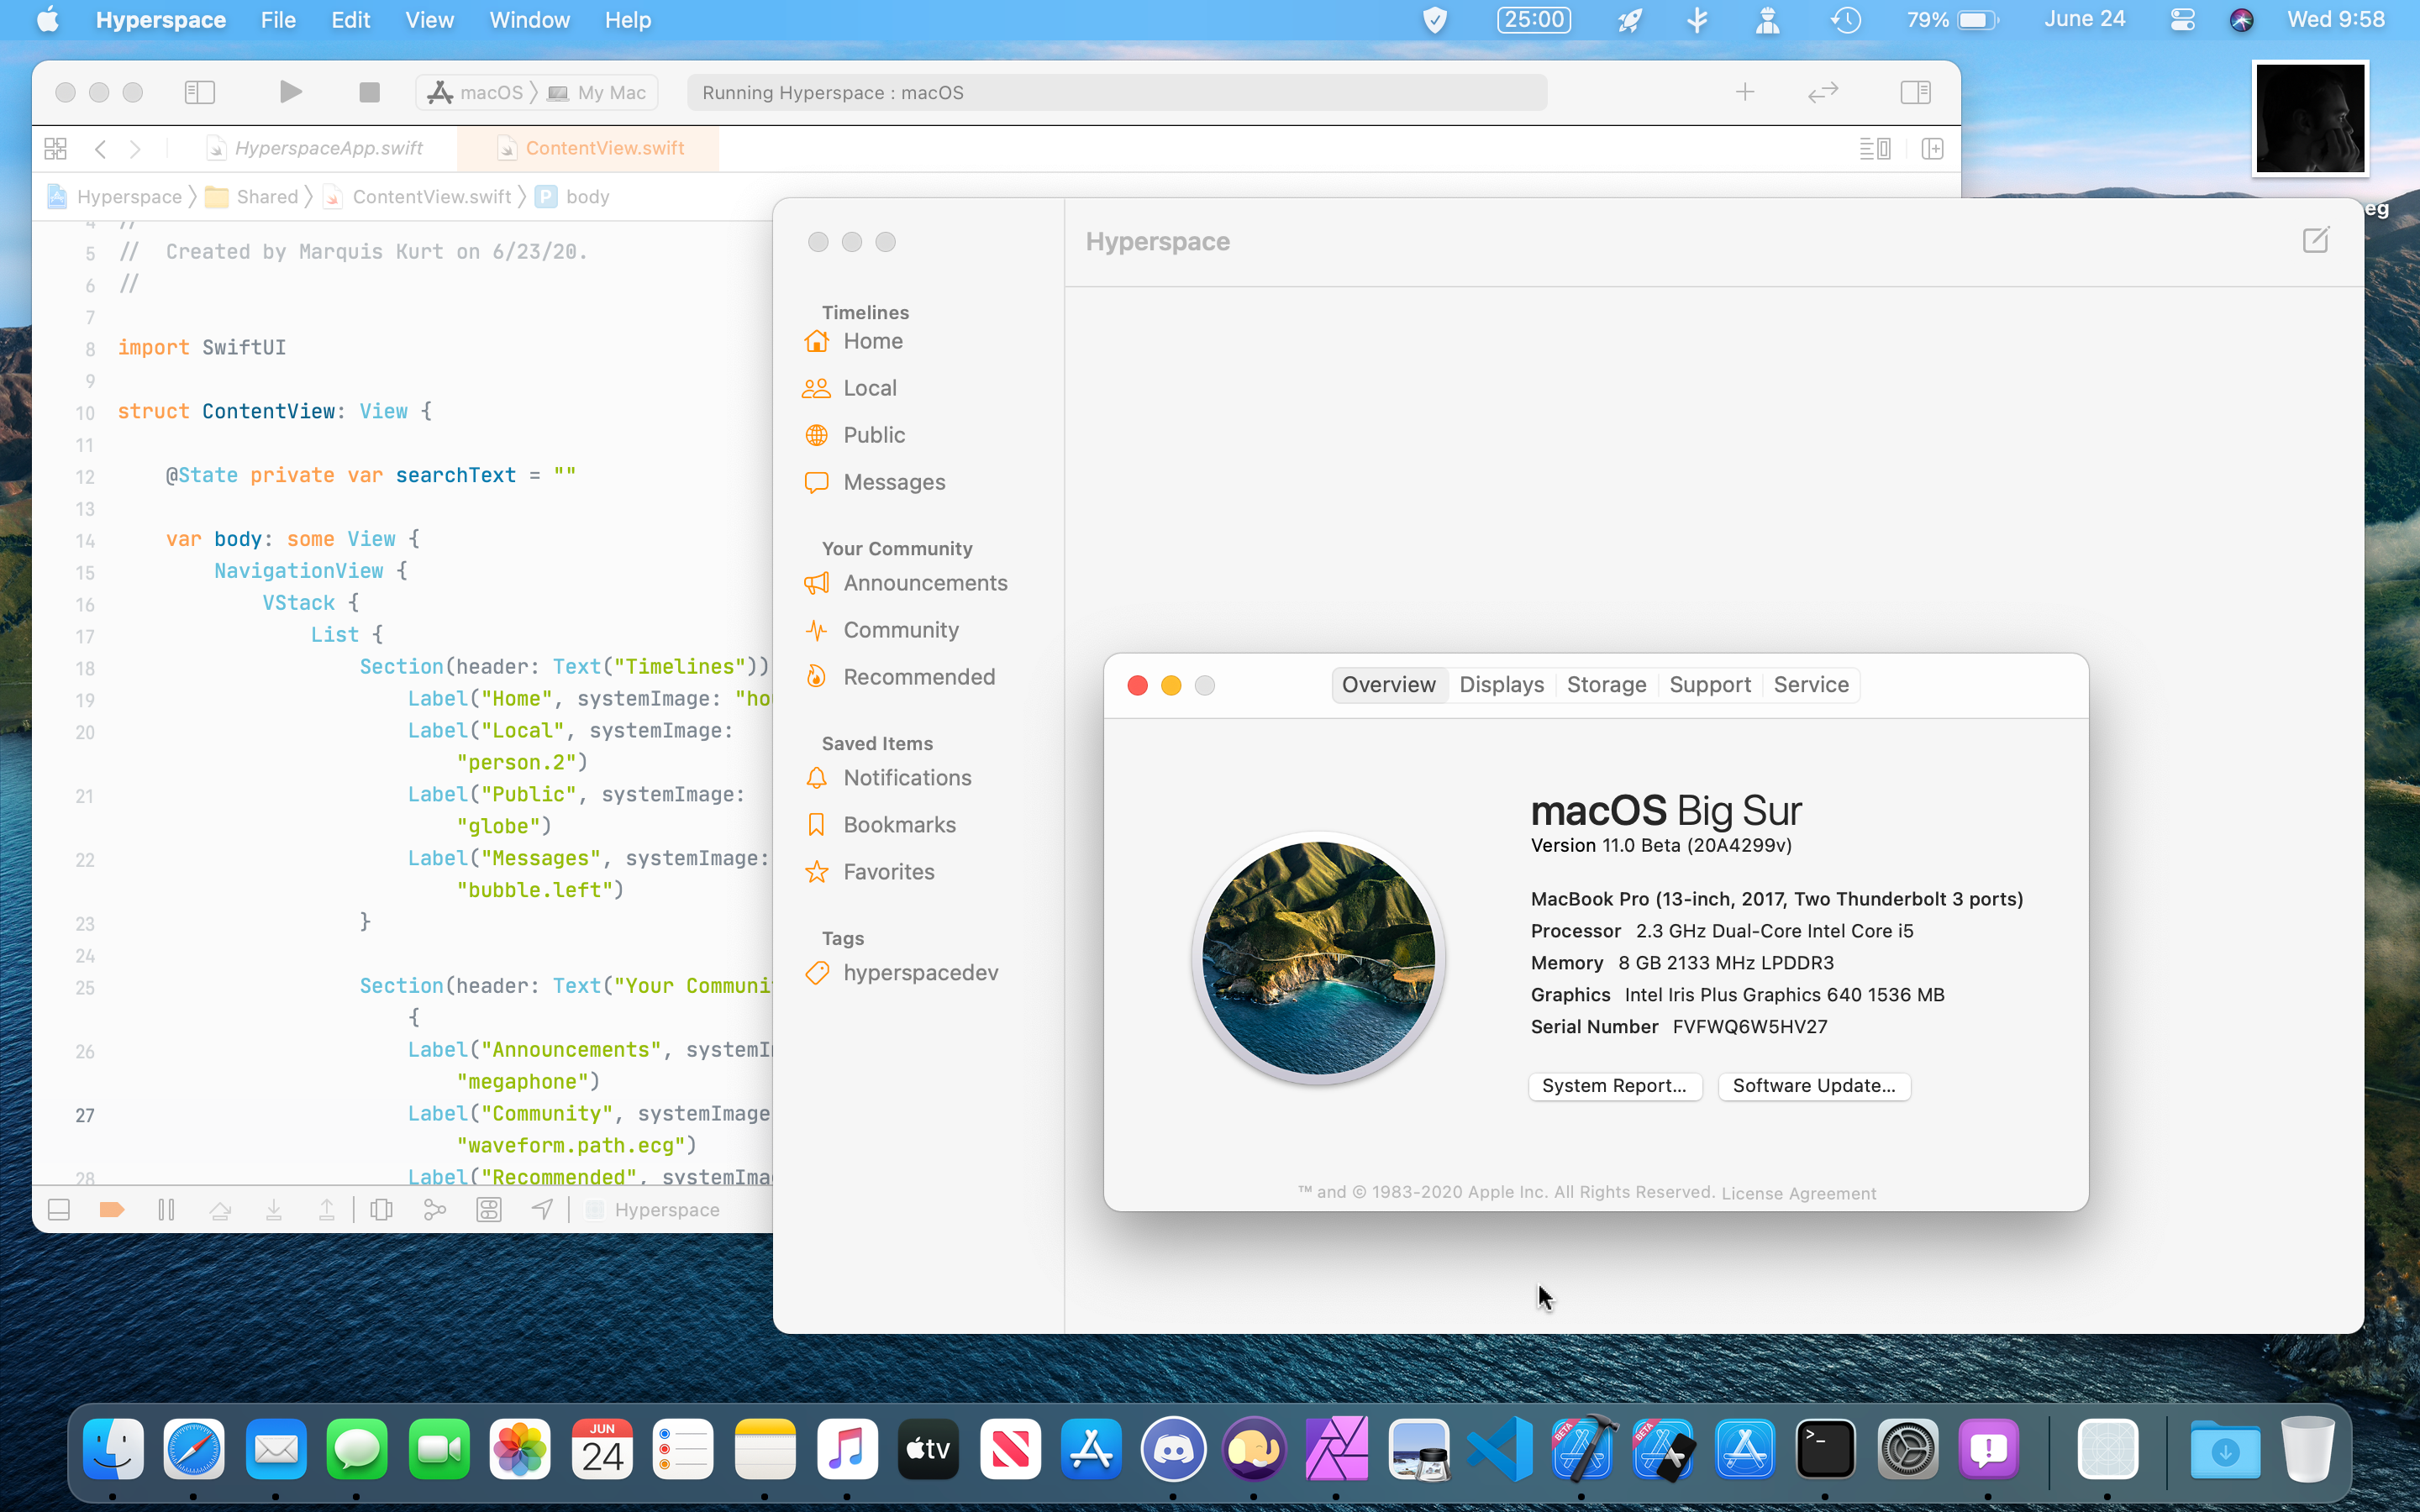
Task: Open the License Agreement link
Action: tap(1798, 1193)
